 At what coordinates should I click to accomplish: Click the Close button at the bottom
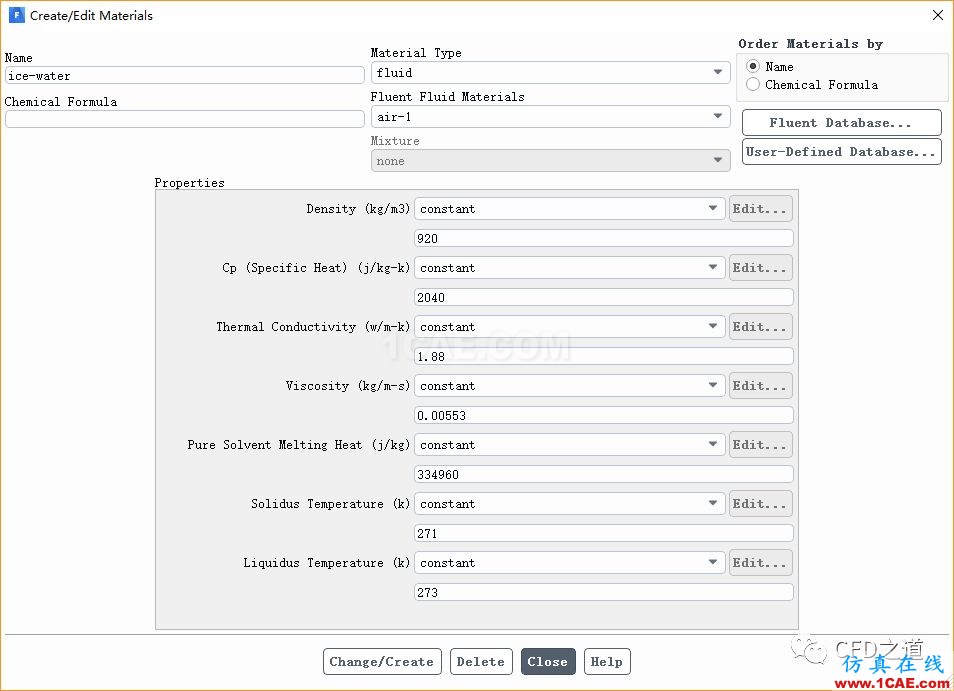[x=548, y=662]
